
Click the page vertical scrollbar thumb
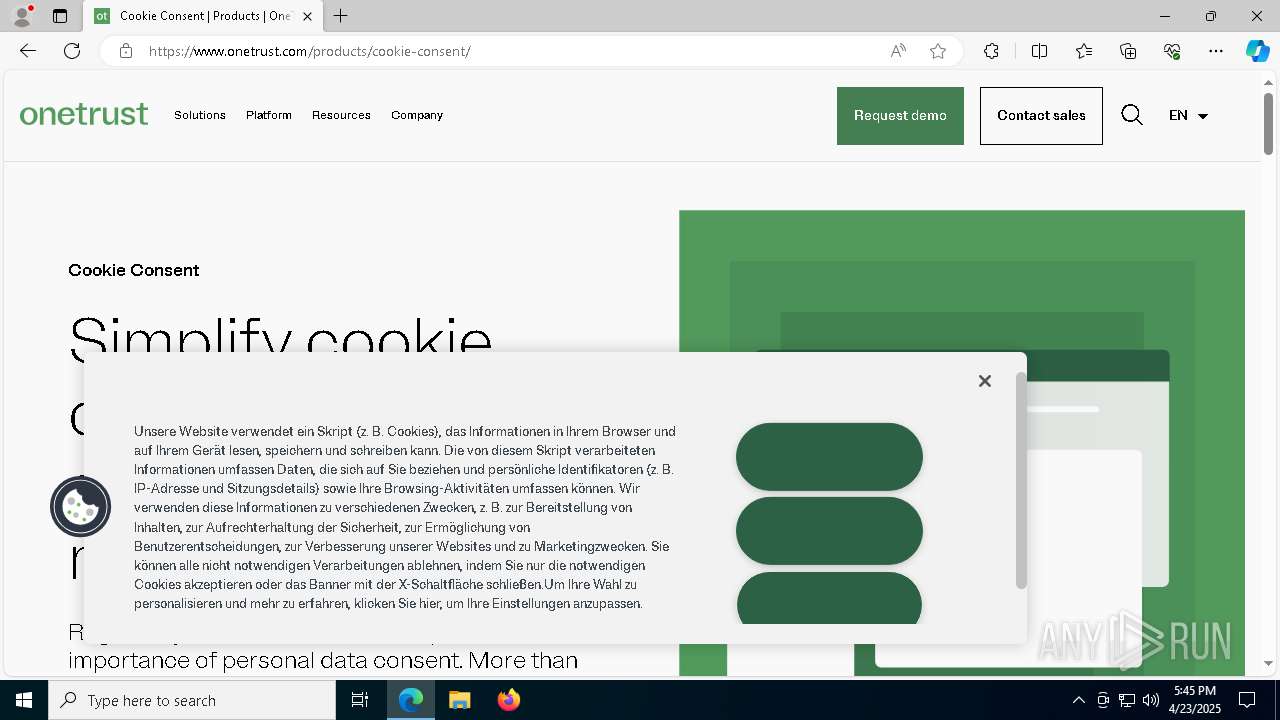click(x=1268, y=124)
